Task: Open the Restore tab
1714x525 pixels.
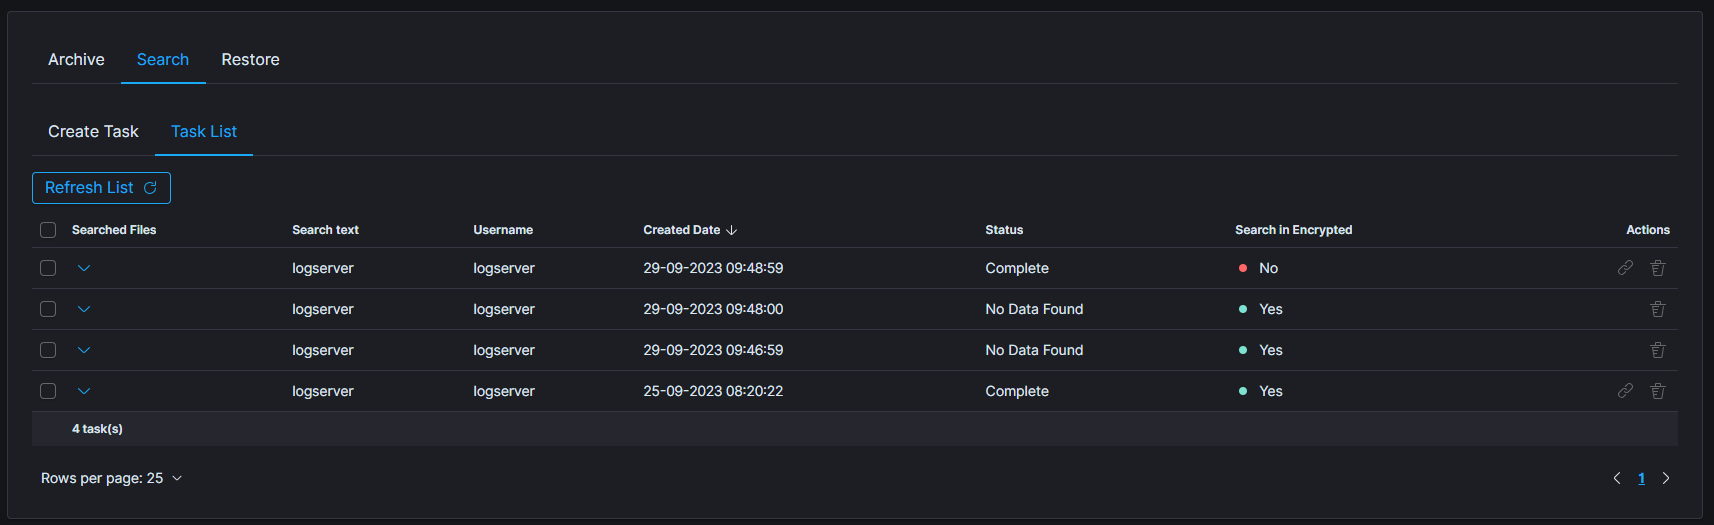Action: click(250, 60)
